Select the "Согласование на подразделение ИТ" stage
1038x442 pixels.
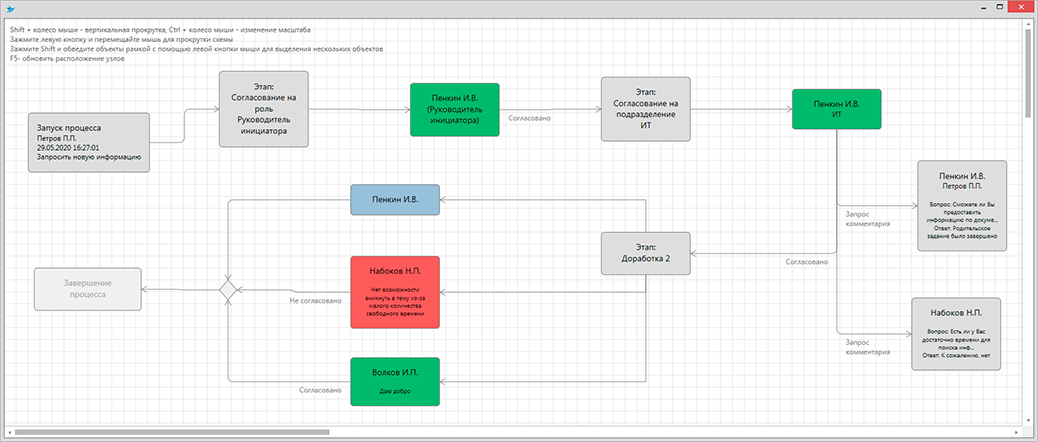point(645,109)
